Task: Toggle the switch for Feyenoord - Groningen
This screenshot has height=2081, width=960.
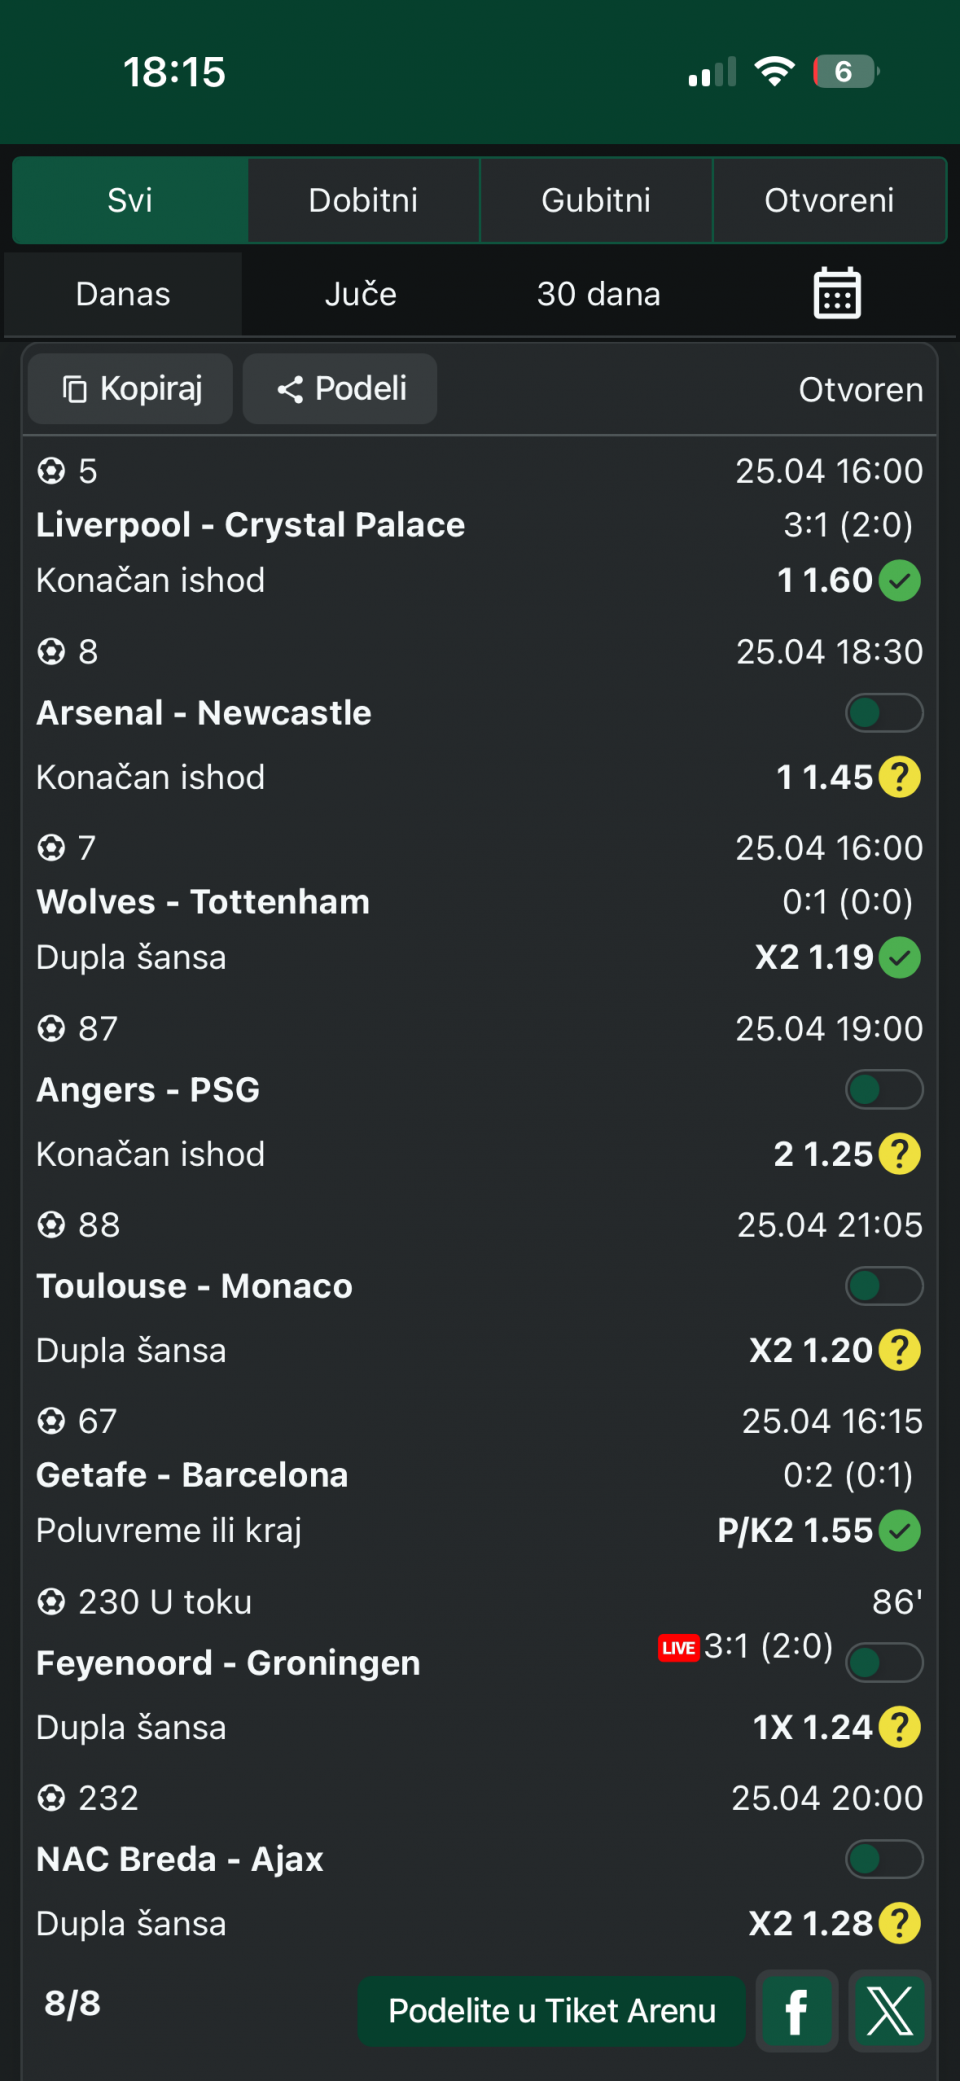Action: click(x=884, y=1663)
